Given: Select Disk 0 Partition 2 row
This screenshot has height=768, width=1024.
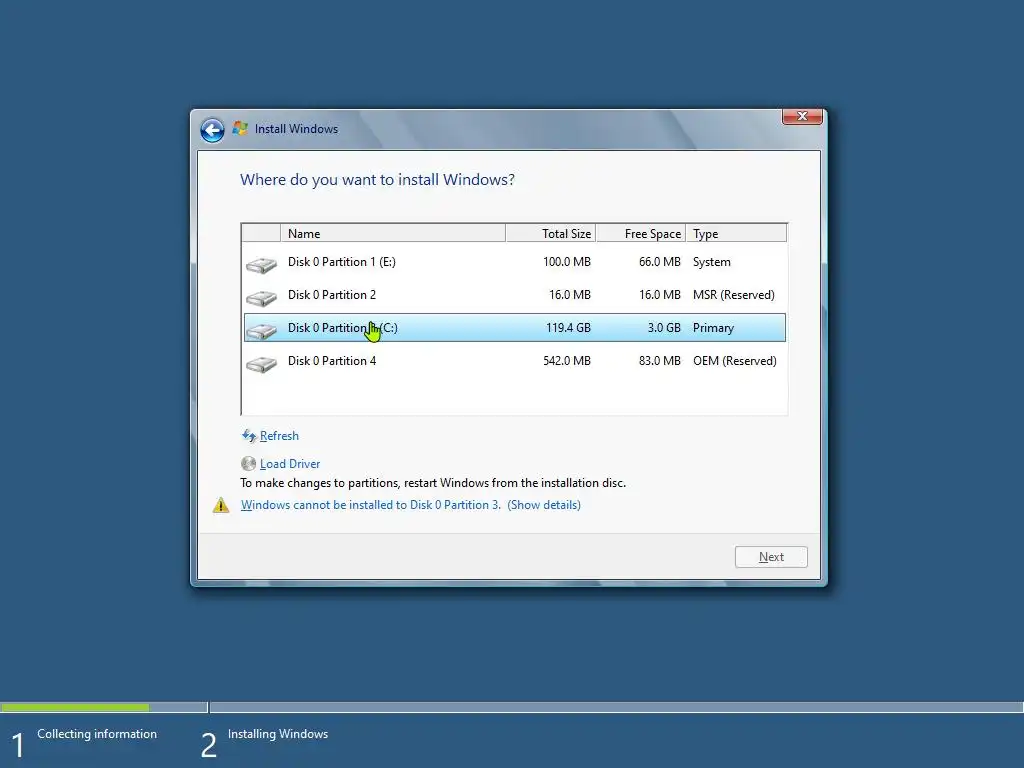Looking at the screenshot, I should point(515,295).
